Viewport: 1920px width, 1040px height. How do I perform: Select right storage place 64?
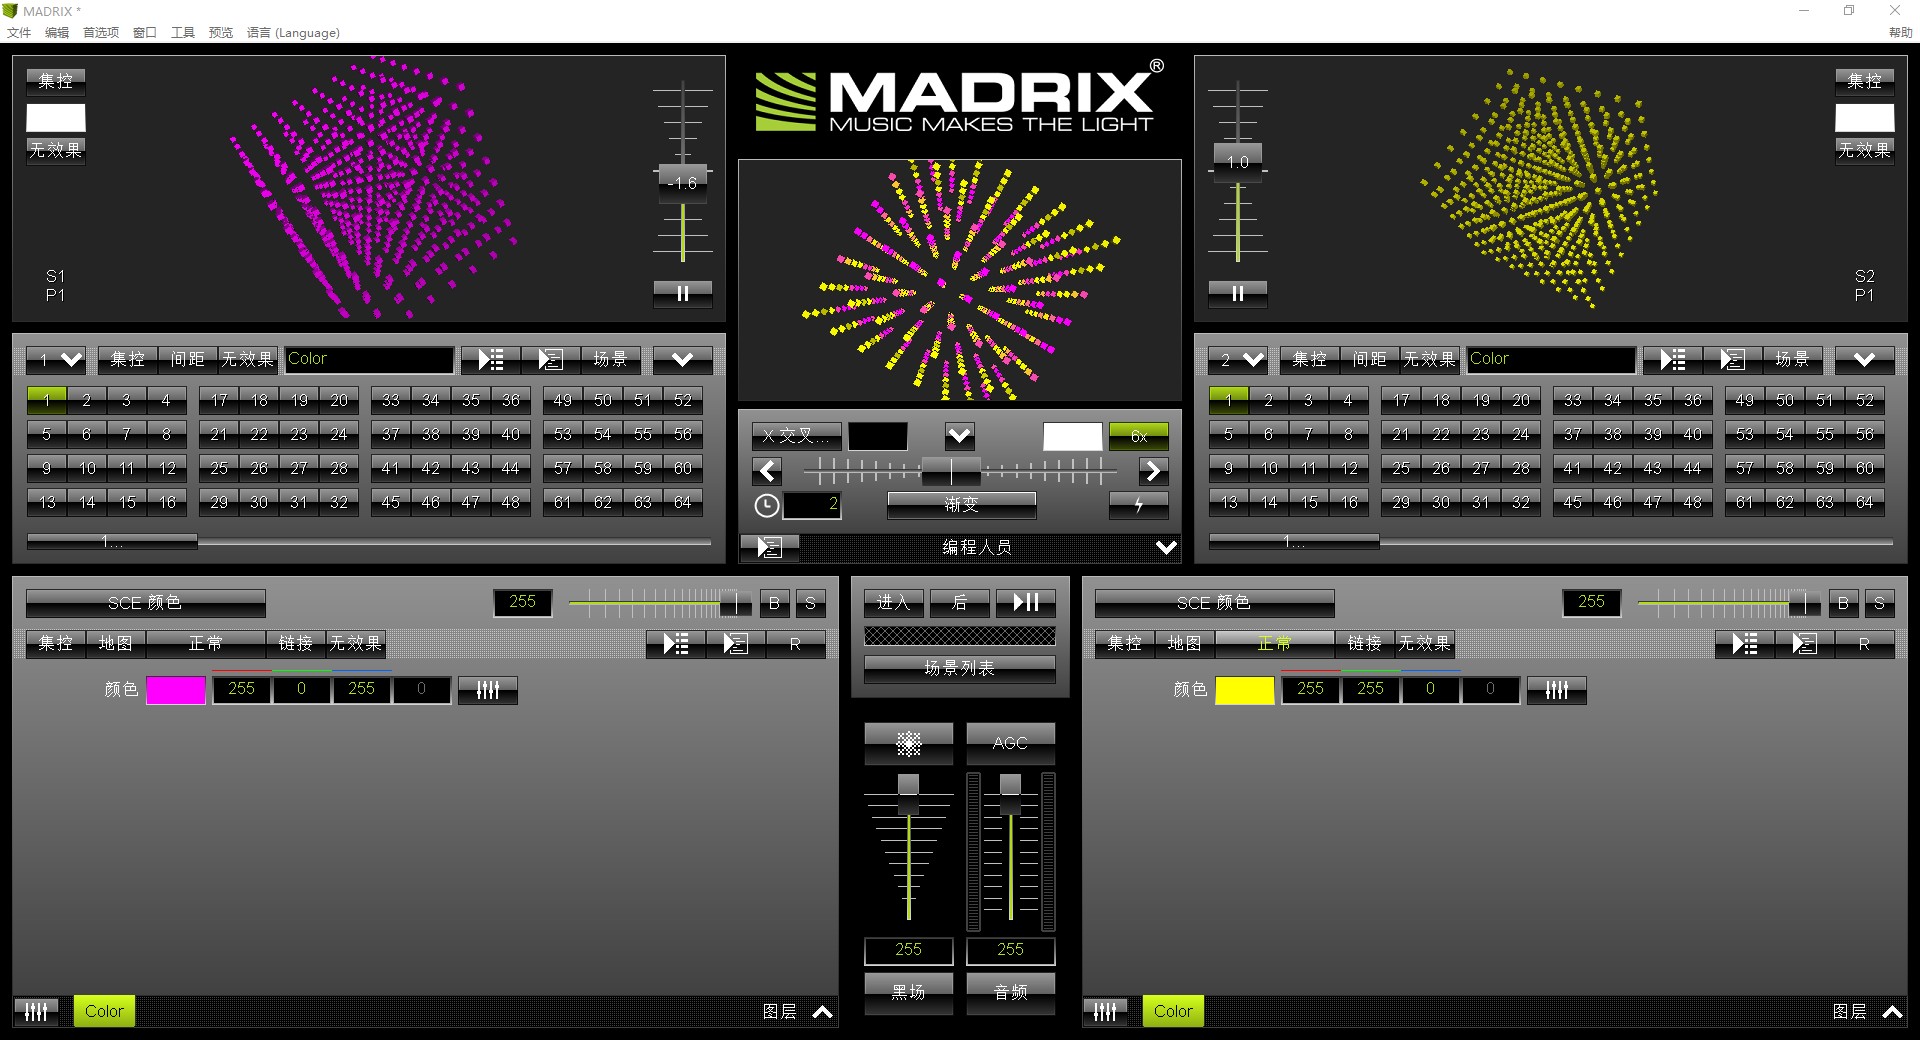[1865, 503]
